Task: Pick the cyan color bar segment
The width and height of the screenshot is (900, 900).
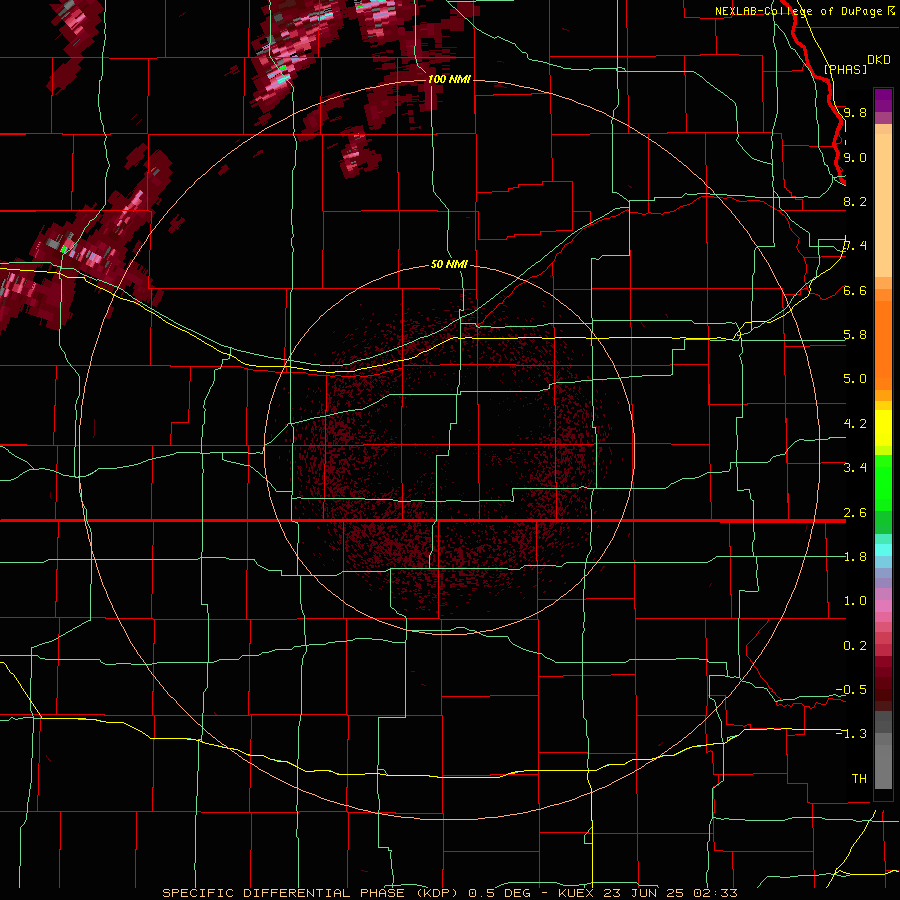Action: [x=883, y=550]
